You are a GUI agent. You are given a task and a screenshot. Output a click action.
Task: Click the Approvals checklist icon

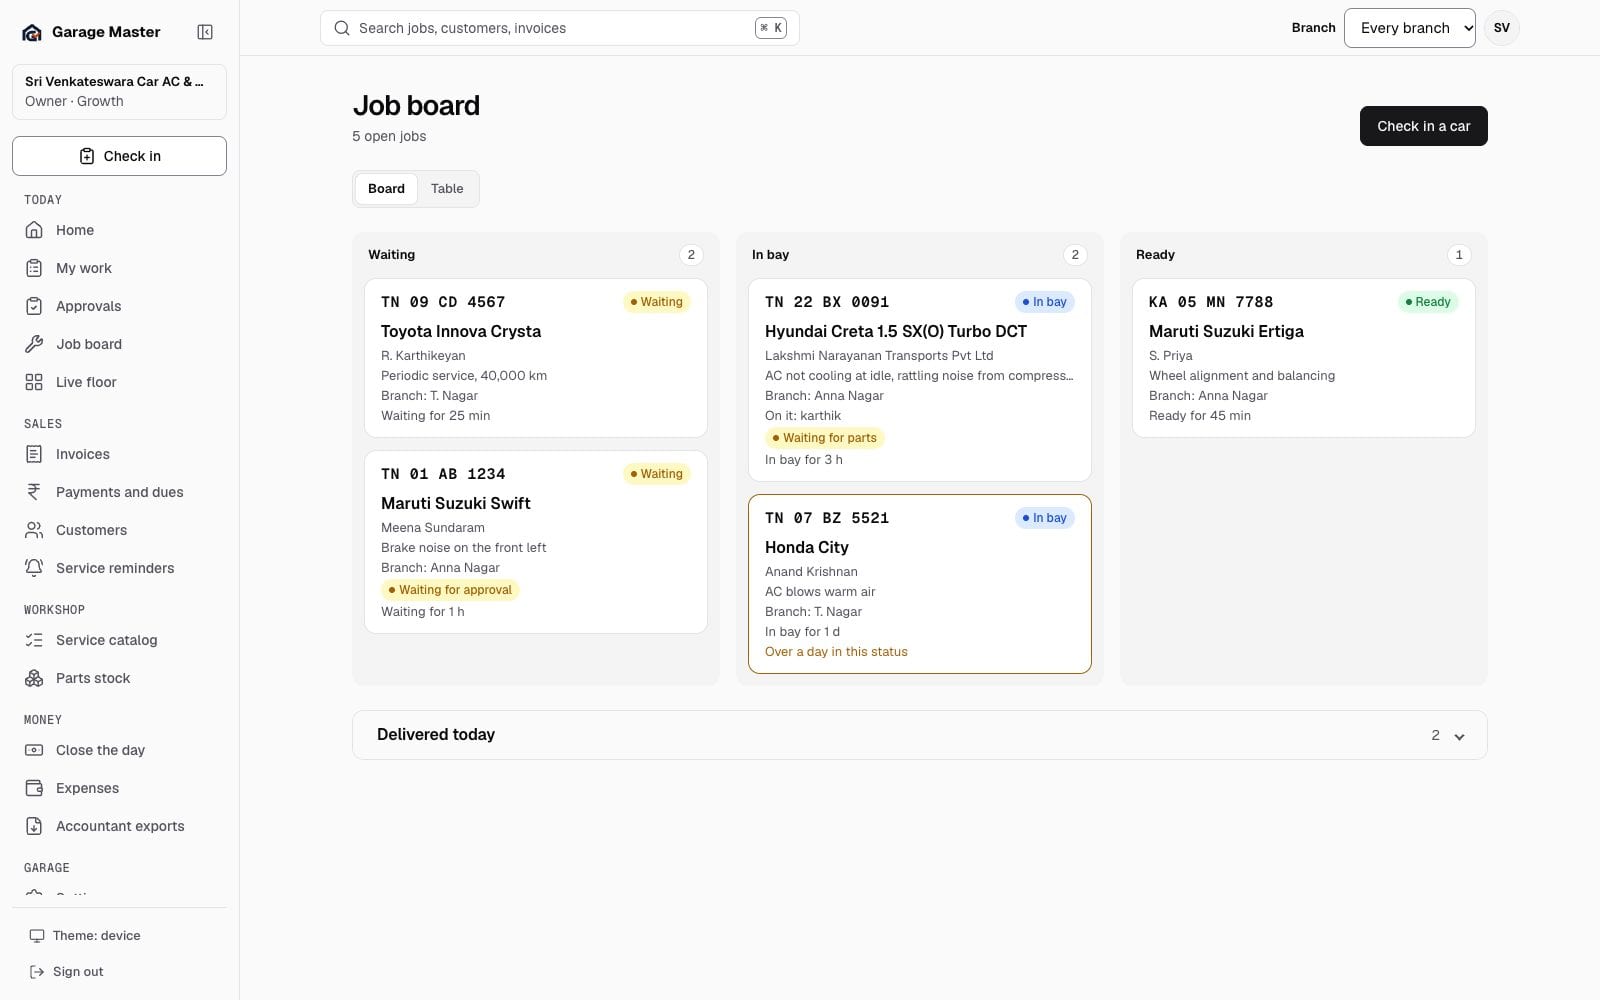click(x=34, y=306)
